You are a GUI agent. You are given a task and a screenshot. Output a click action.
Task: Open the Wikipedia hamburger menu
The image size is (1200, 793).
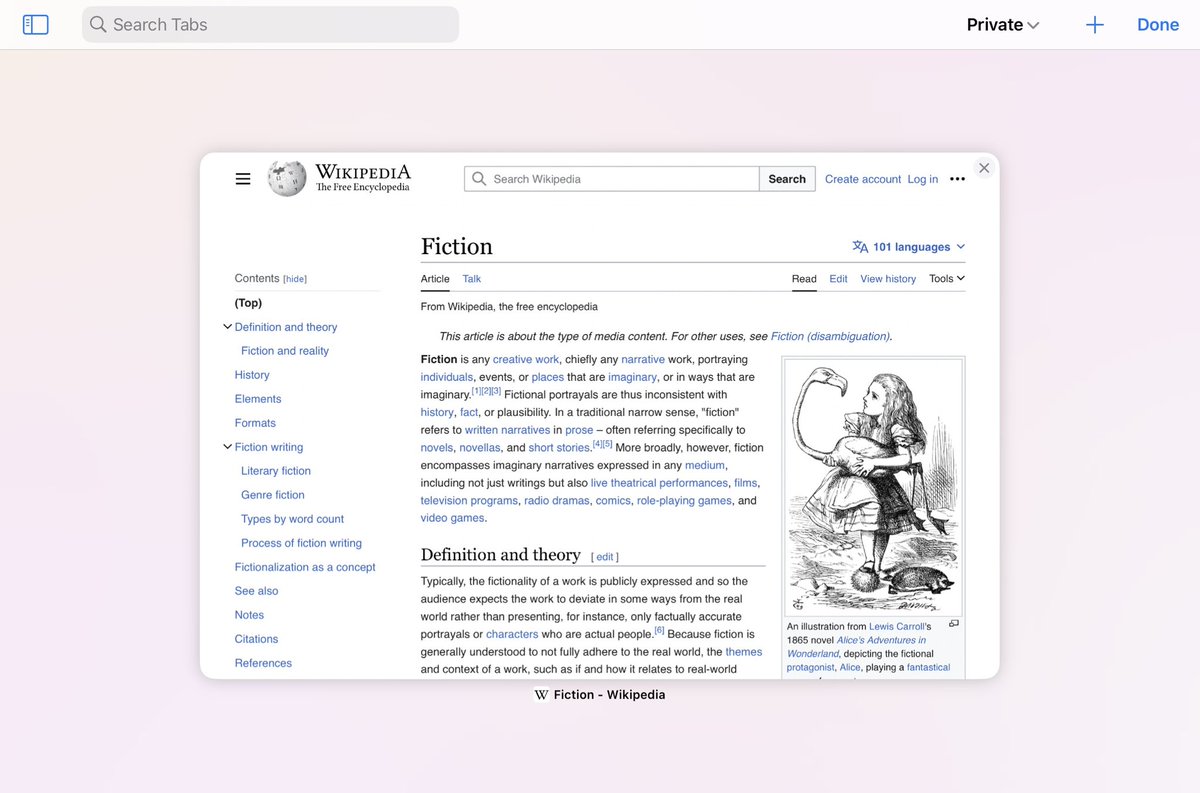[x=243, y=179]
